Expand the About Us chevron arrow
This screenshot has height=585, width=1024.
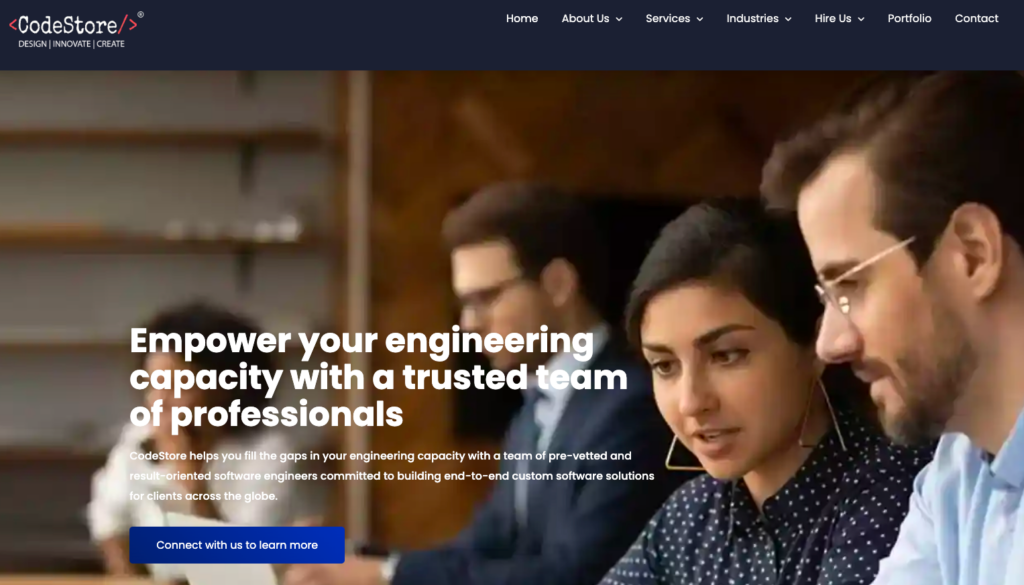coord(619,19)
